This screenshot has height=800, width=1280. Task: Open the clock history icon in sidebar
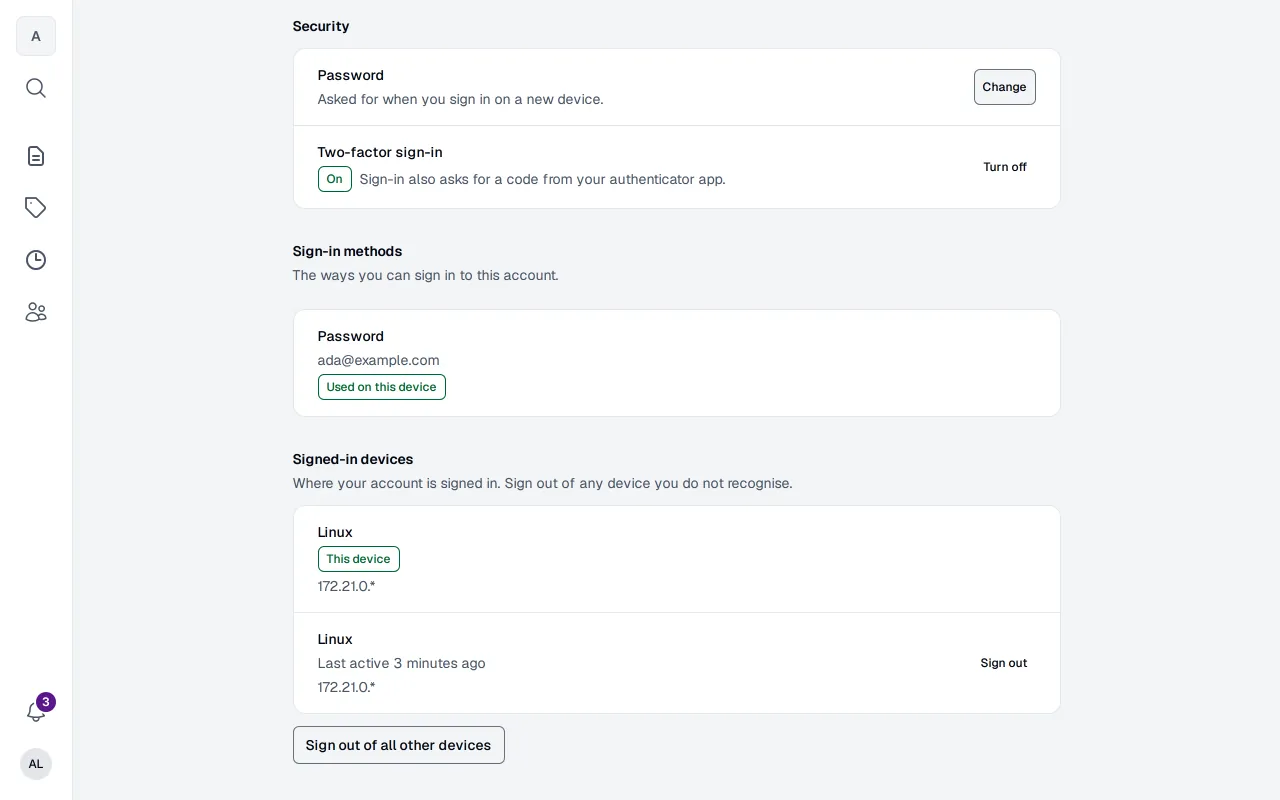(x=36, y=260)
